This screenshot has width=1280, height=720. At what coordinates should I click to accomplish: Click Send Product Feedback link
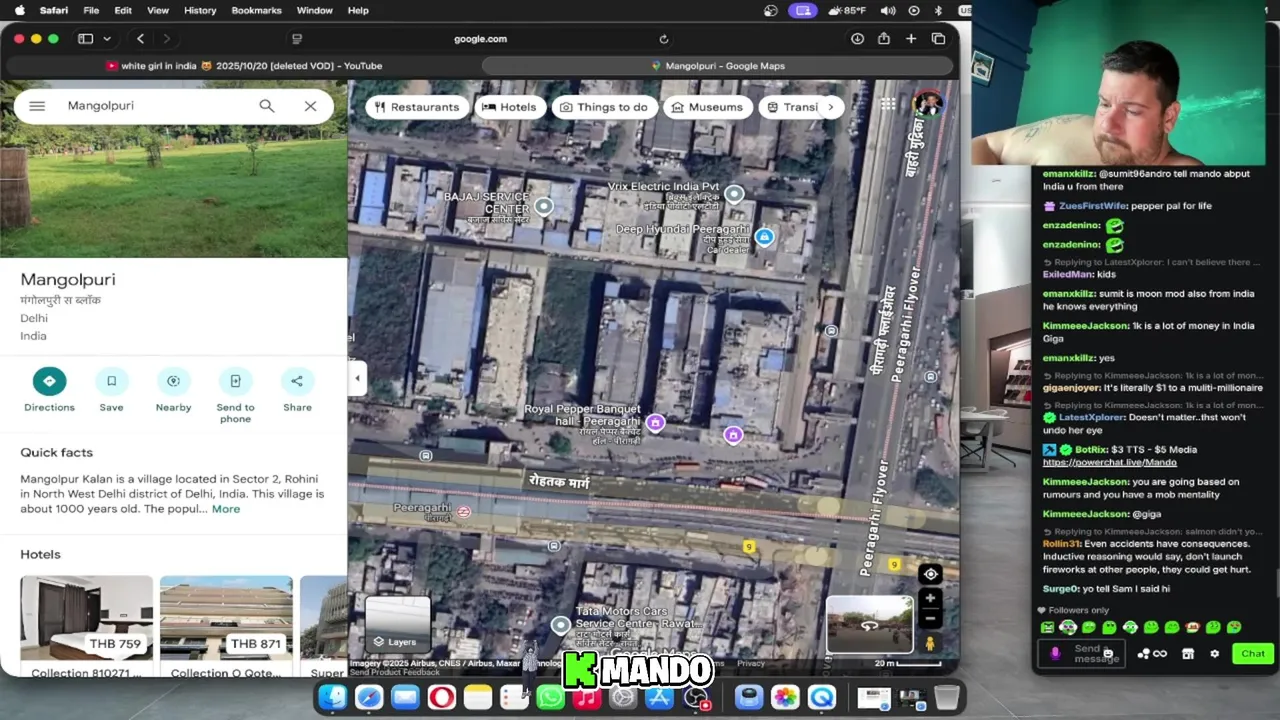point(395,672)
